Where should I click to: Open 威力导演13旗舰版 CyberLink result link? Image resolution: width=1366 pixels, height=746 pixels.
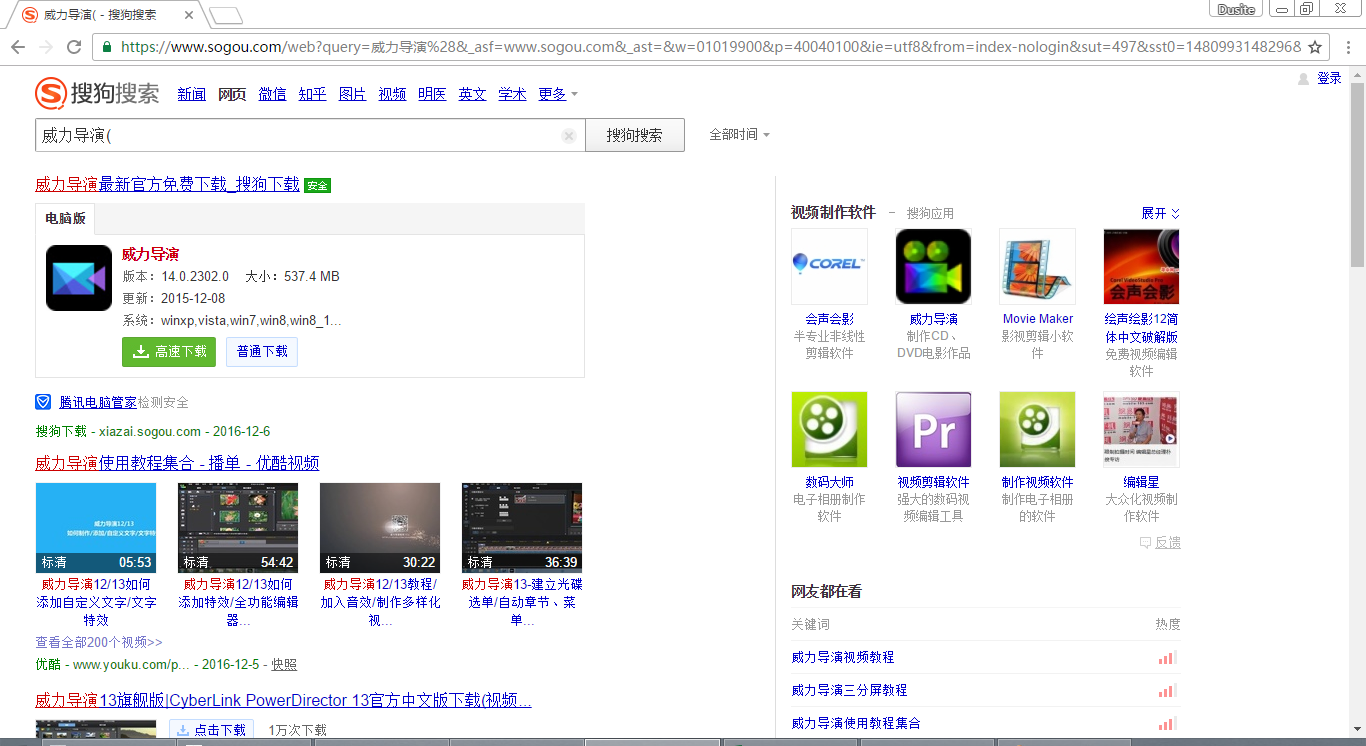click(283, 700)
